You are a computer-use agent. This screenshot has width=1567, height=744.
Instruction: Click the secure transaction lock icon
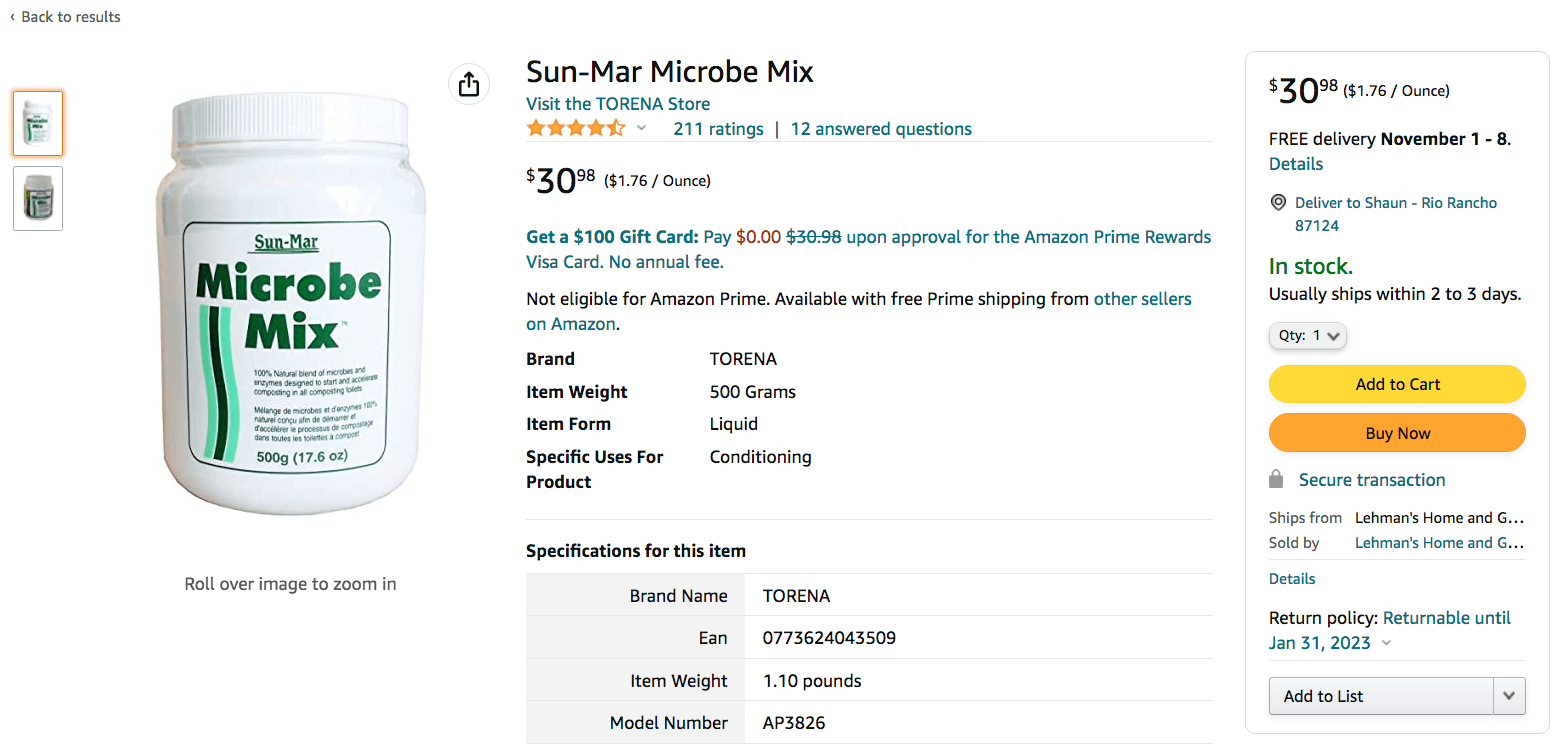tap(1276, 480)
